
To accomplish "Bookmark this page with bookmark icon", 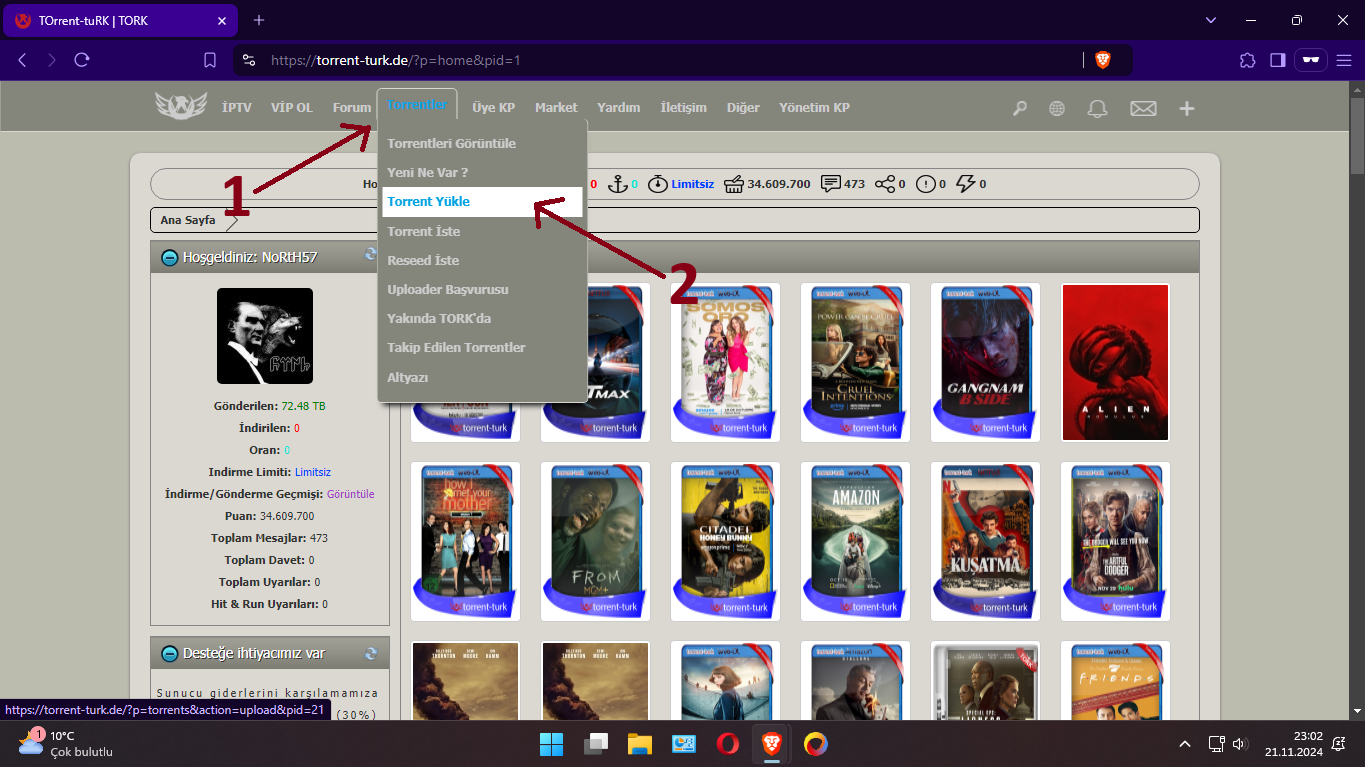I will (x=210, y=60).
